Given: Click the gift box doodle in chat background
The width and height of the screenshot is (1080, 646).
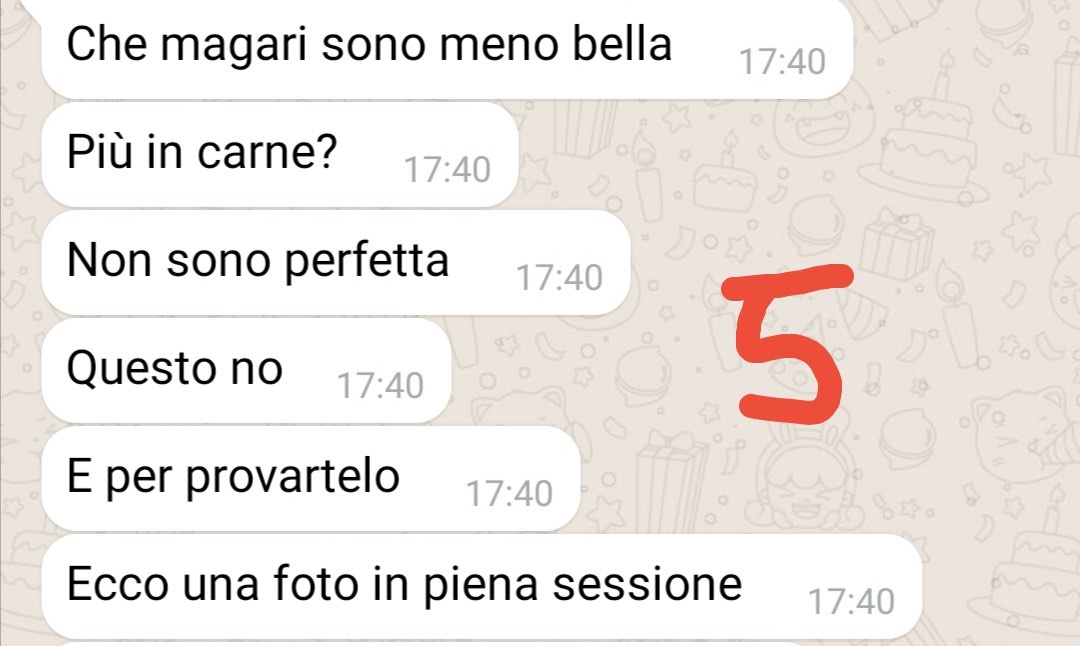Looking at the screenshot, I should pyautogui.click(x=896, y=244).
